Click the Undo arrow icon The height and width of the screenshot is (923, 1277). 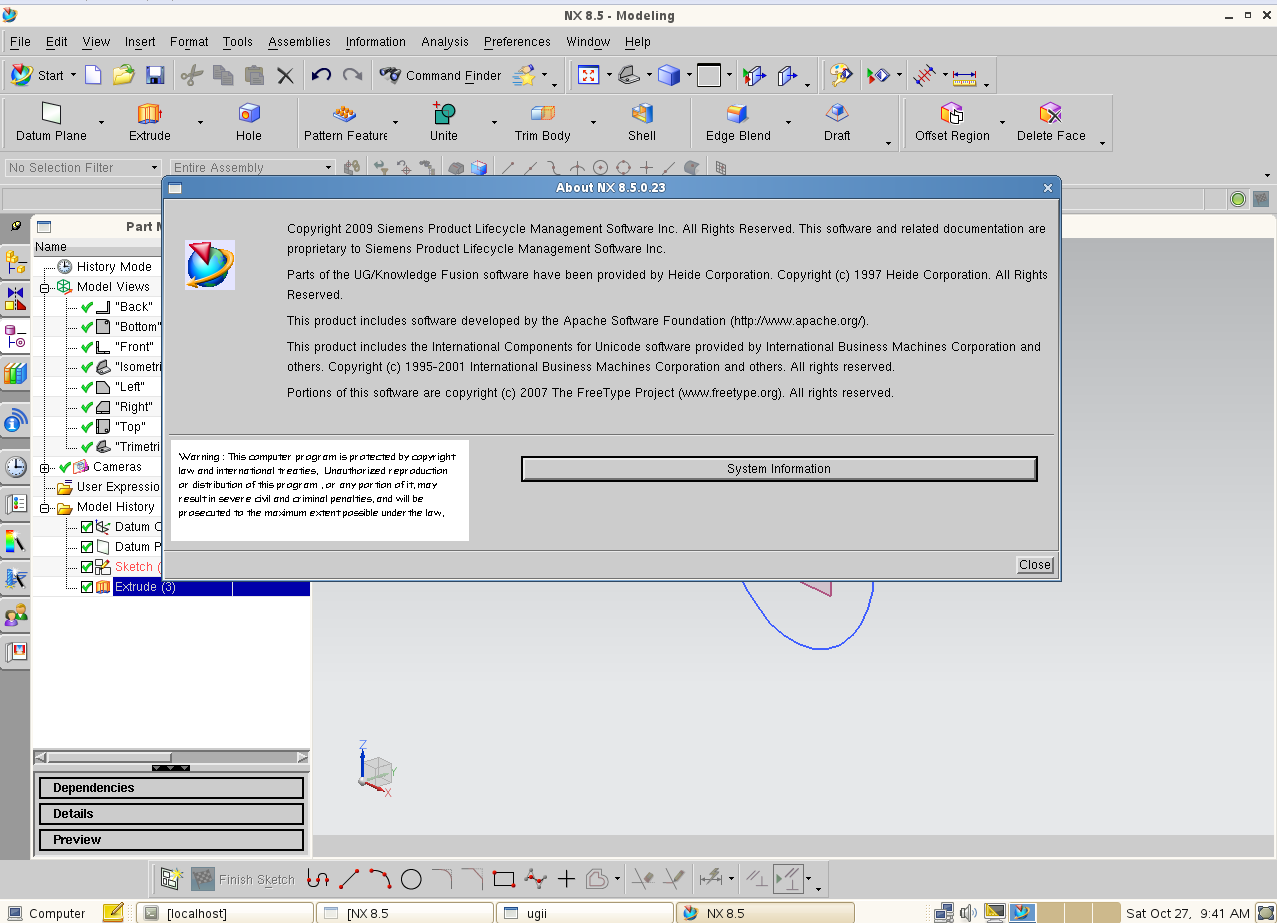321,75
